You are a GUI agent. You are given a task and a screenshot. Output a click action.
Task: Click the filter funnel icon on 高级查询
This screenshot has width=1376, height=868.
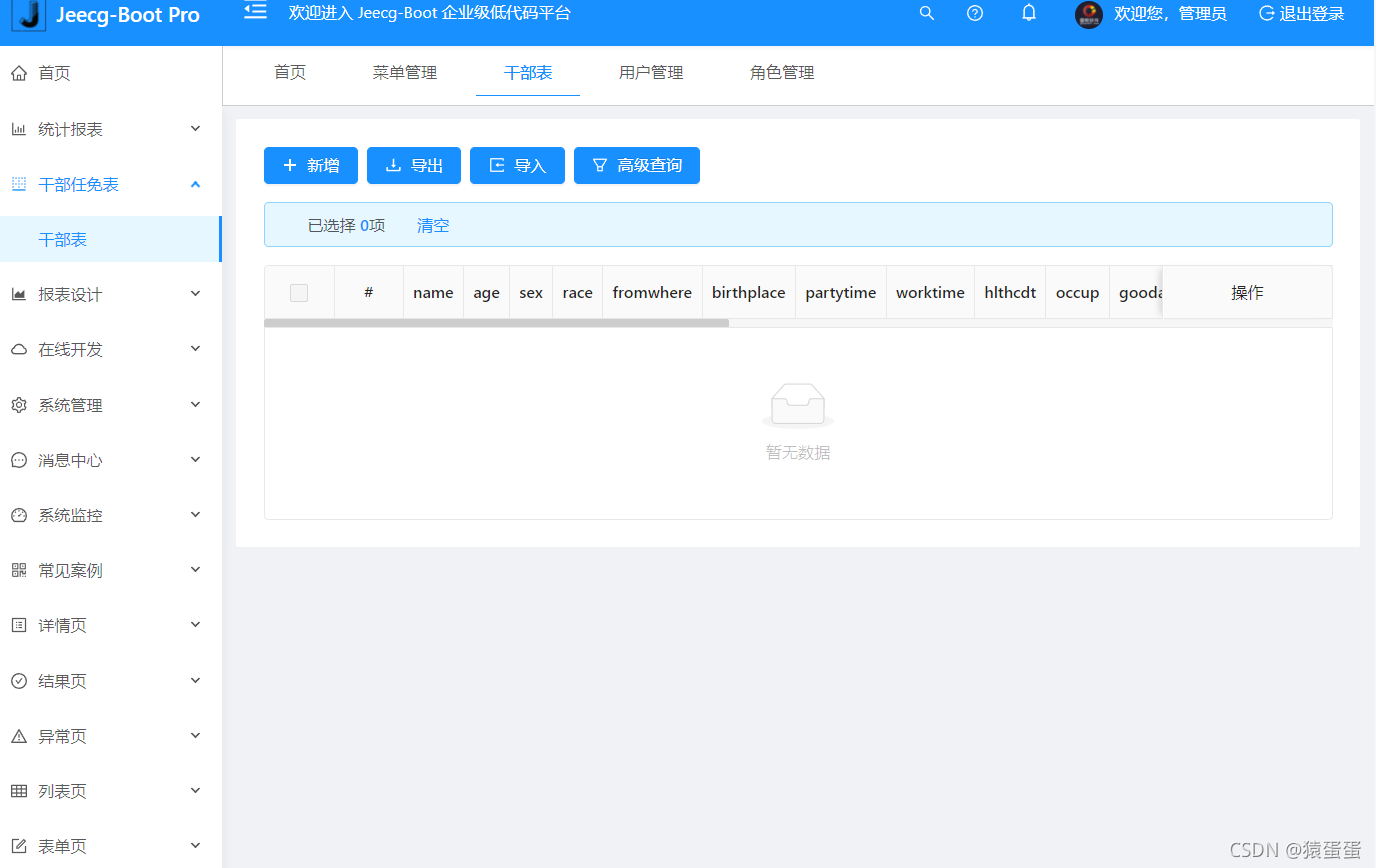[600, 165]
